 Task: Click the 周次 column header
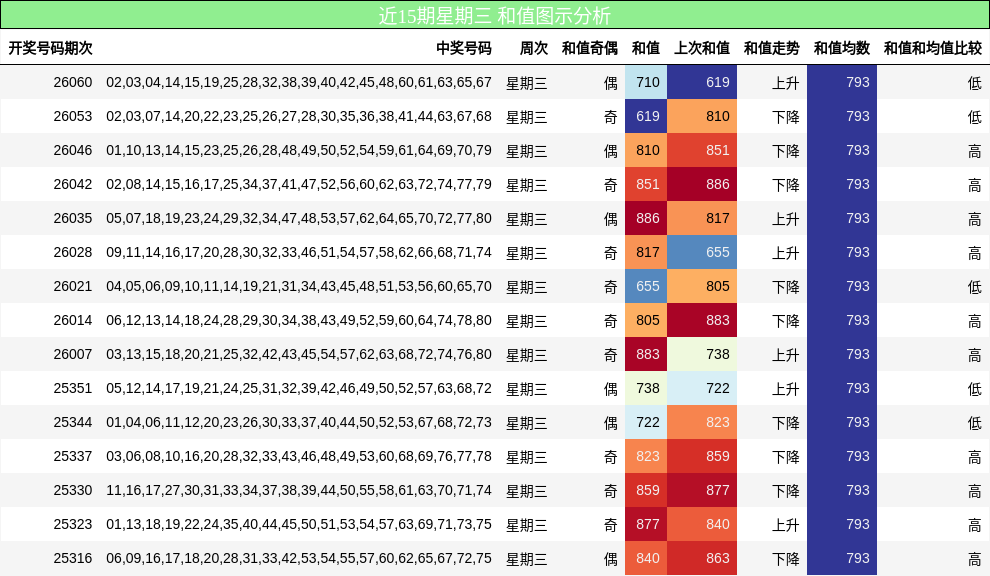click(x=533, y=45)
